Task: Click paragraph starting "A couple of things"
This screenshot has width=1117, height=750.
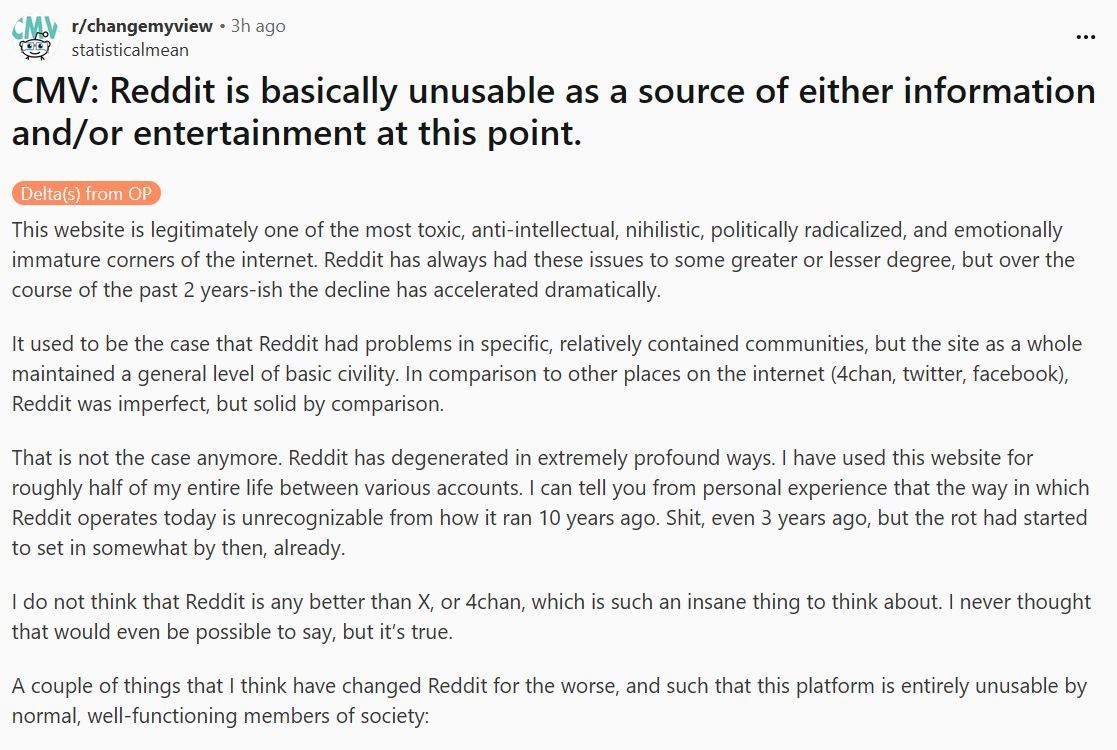Action: (x=549, y=702)
